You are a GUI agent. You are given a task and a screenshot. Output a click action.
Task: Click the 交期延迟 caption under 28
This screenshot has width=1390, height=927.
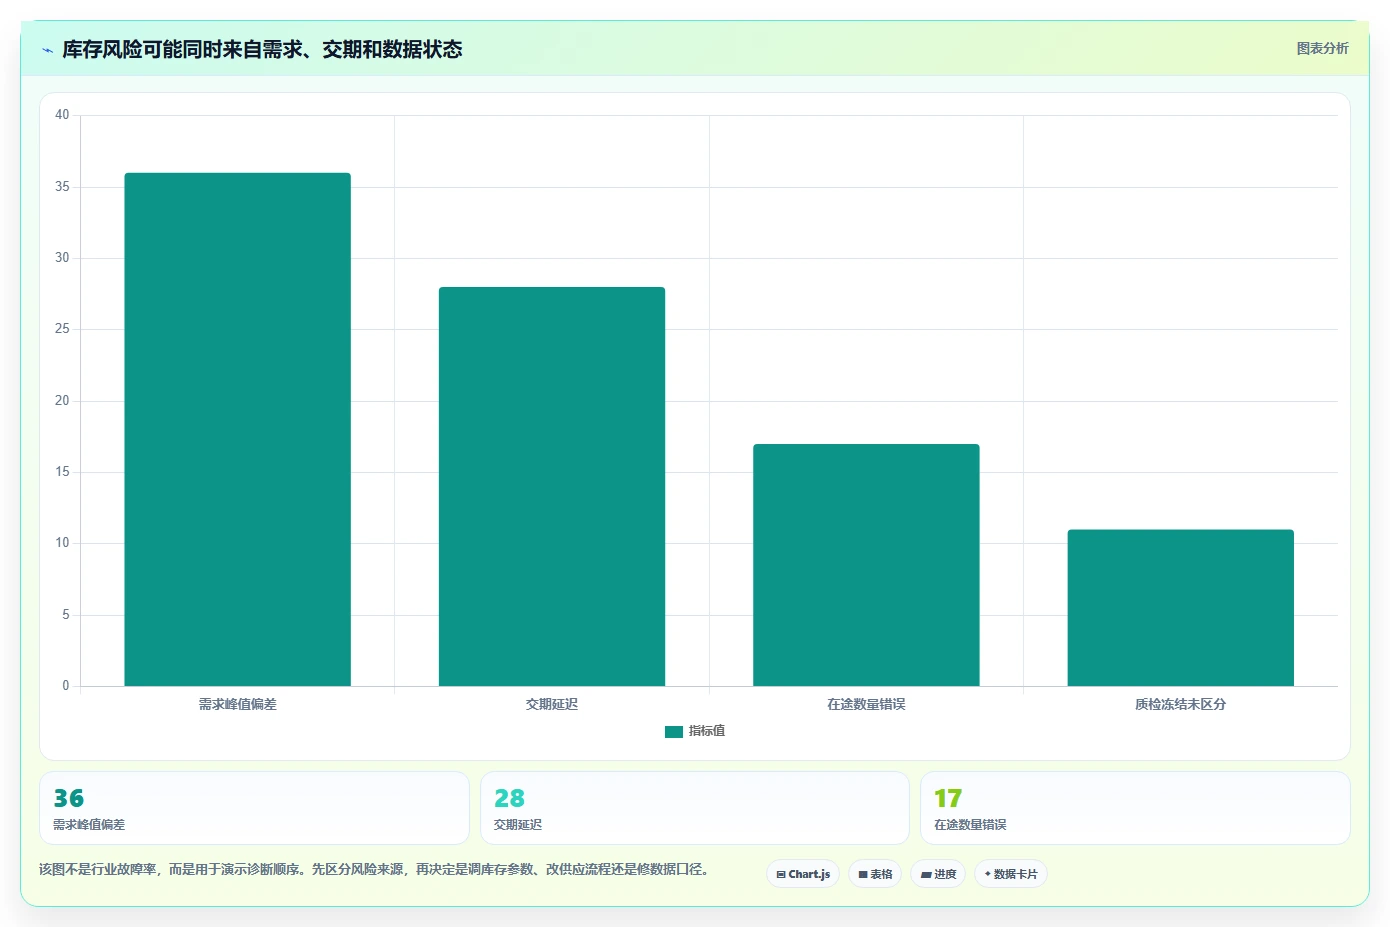[x=518, y=825]
